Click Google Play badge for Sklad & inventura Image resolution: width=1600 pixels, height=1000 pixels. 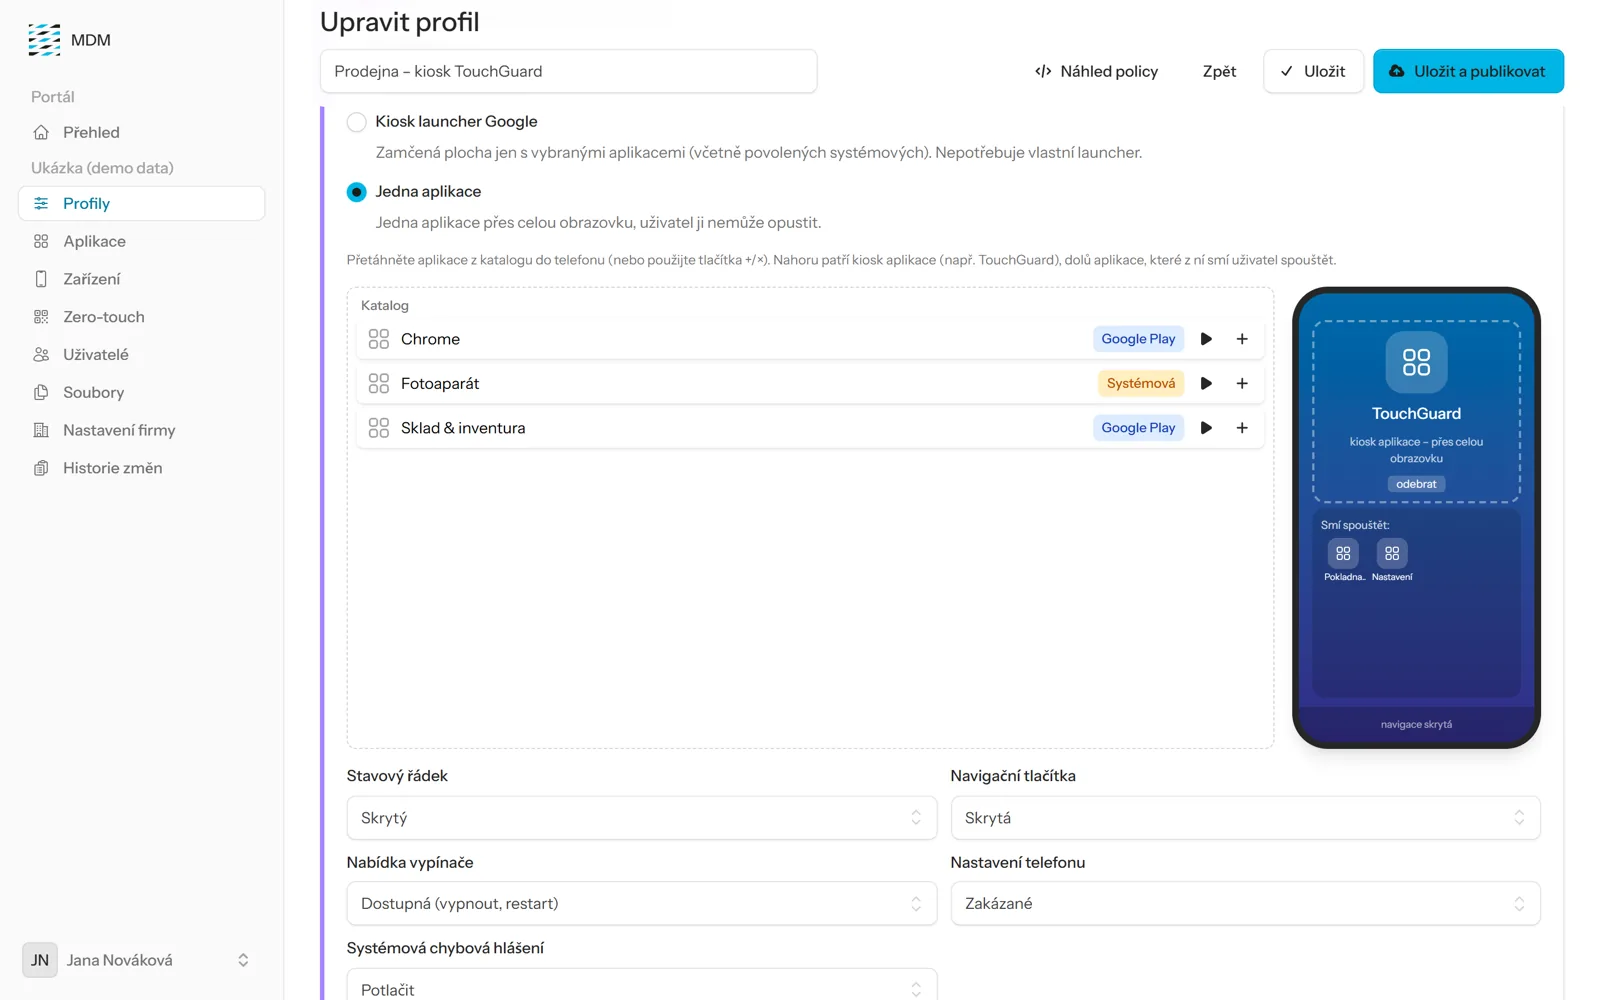pyautogui.click(x=1138, y=428)
